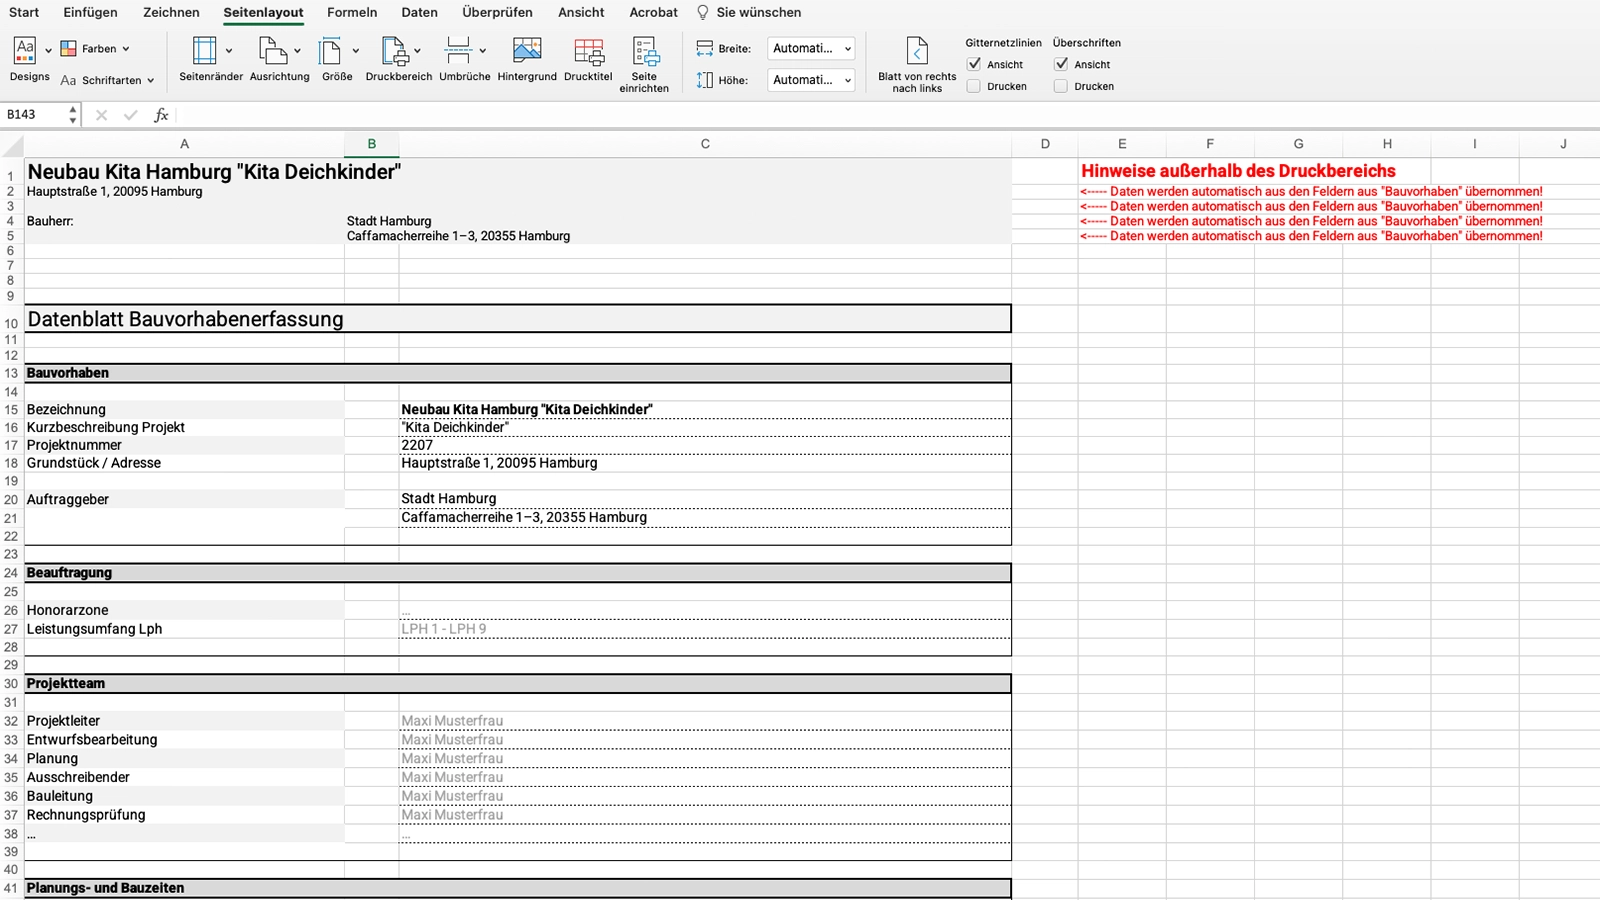The image size is (1600, 900).
Task: Click the Breite width icon
Action: pos(705,48)
